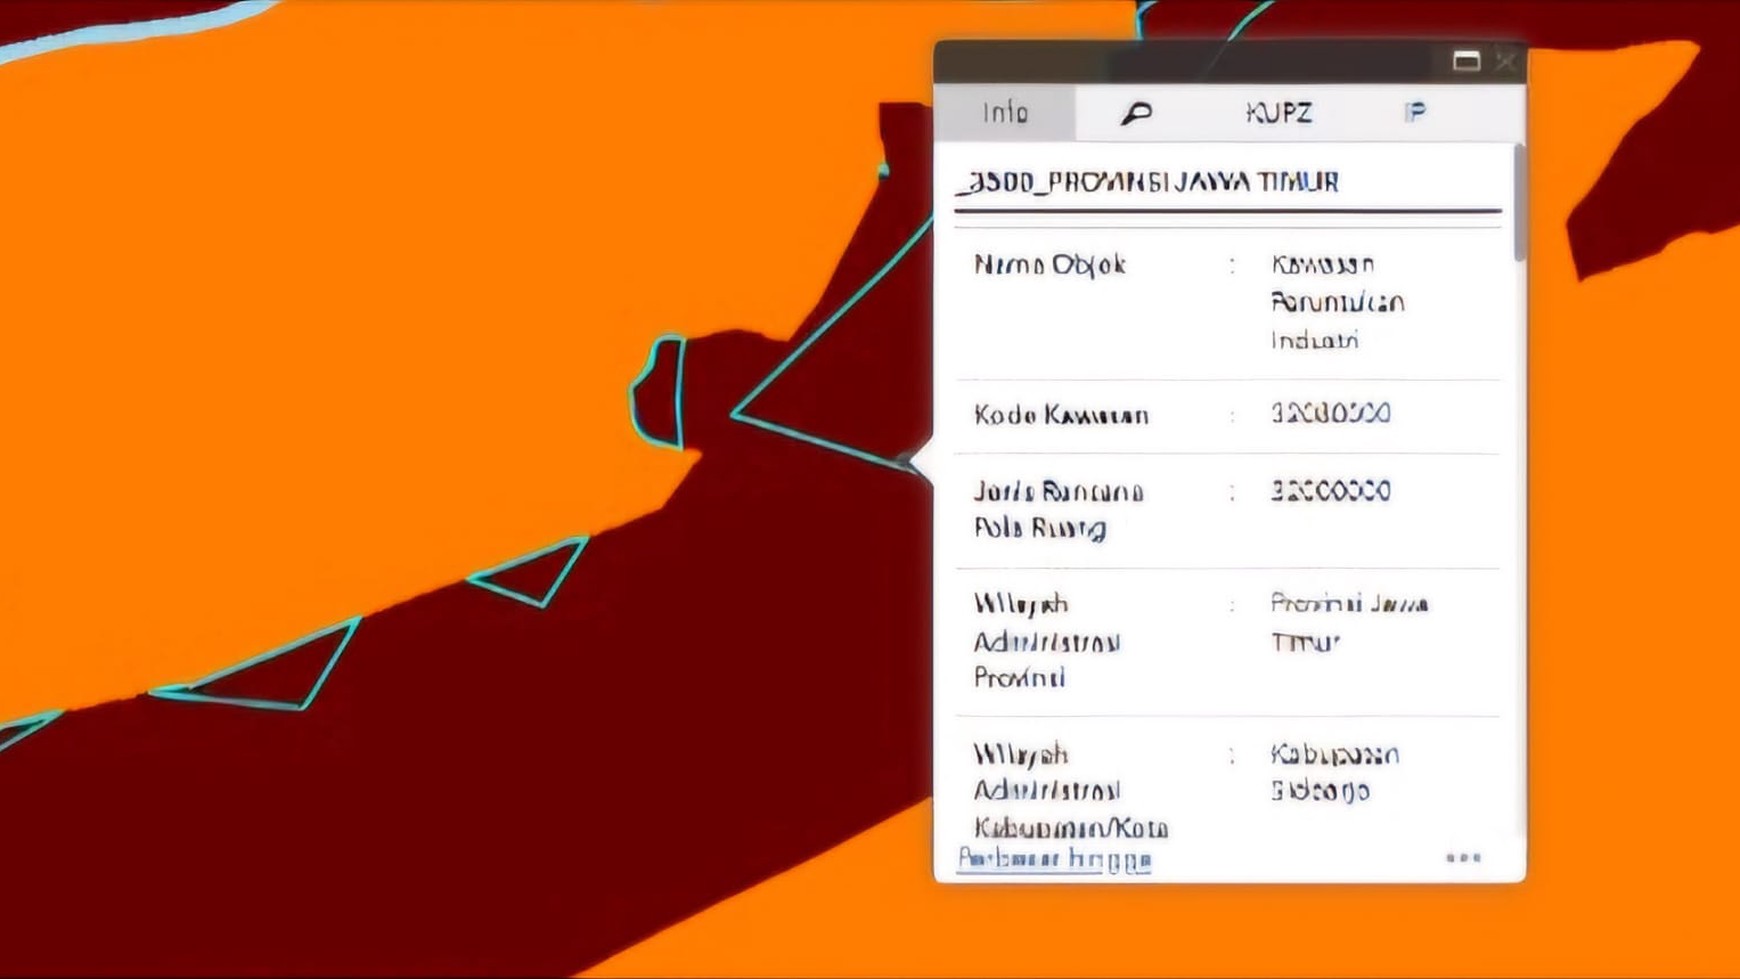Select the '3500_PROVINSI JAWA TIMUR' popup title

(x=1147, y=182)
